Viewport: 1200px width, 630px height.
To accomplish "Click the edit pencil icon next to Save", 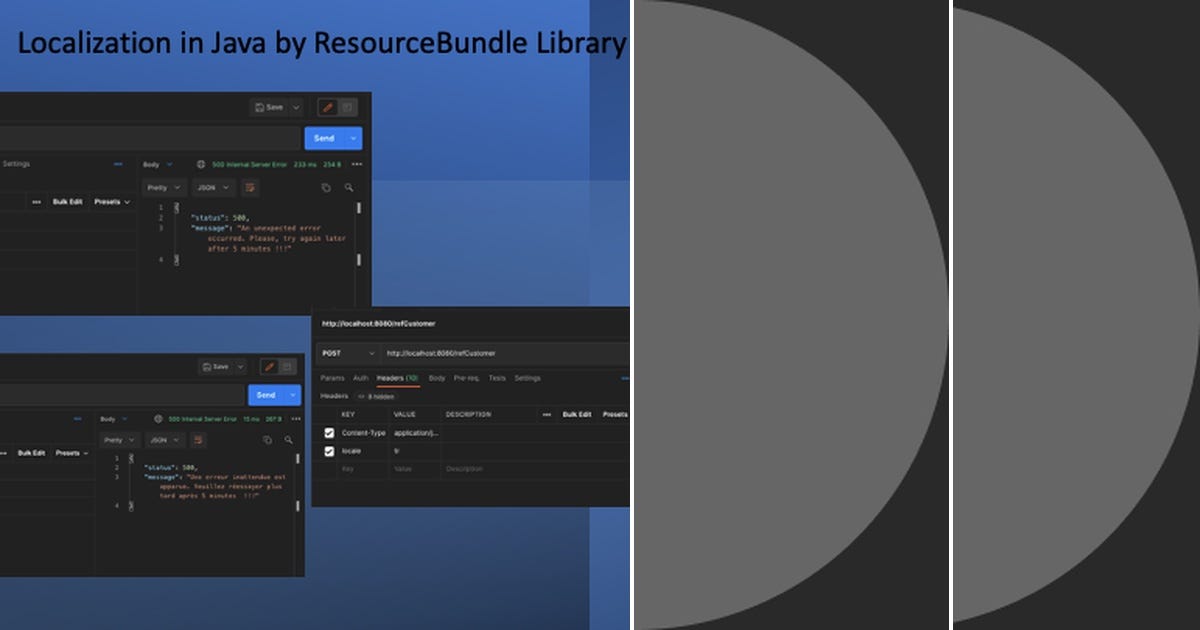I will pyautogui.click(x=325, y=107).
